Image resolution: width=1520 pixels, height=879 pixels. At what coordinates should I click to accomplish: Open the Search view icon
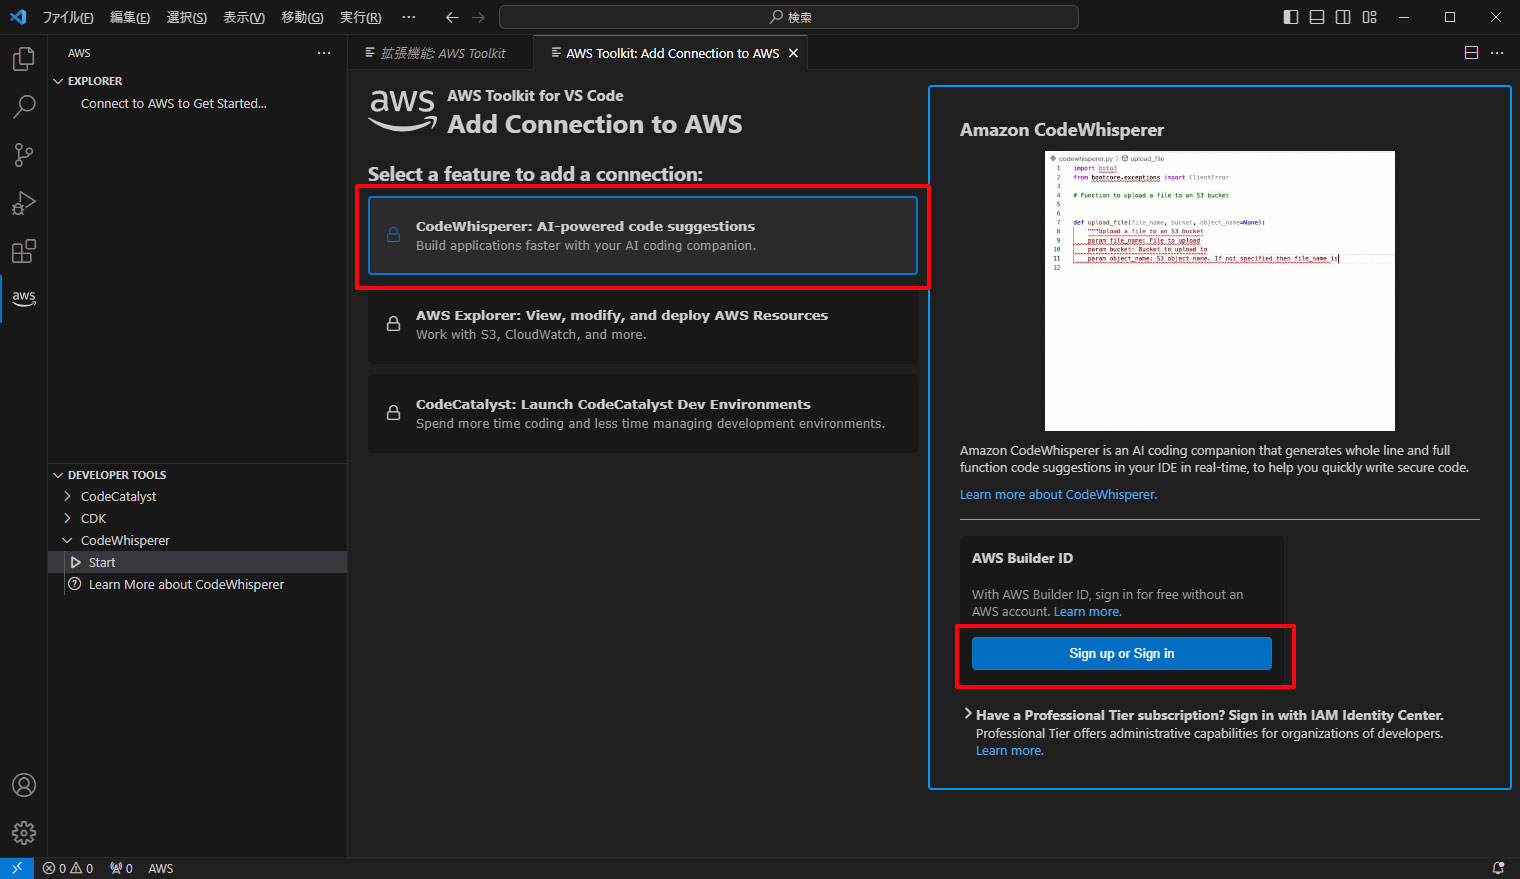[24, 107]
